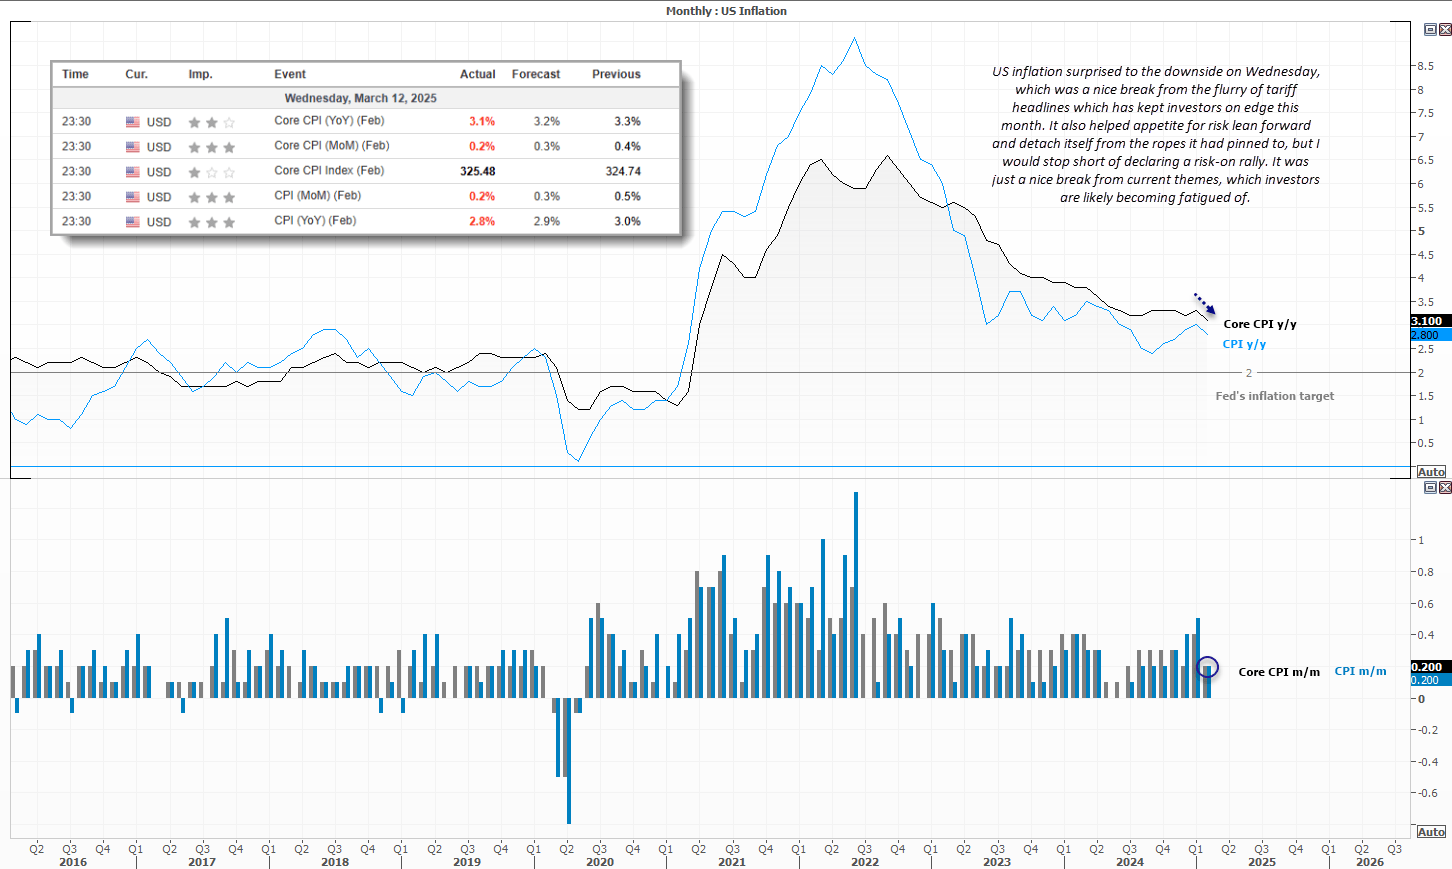Click the 'Core CPI m/m' series label
The height and width of the screenshot is (869, 1452).
1279,672
